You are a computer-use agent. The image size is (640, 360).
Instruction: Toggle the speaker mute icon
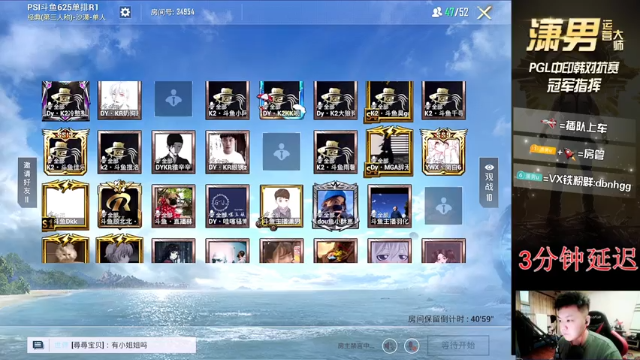[389, 346]
